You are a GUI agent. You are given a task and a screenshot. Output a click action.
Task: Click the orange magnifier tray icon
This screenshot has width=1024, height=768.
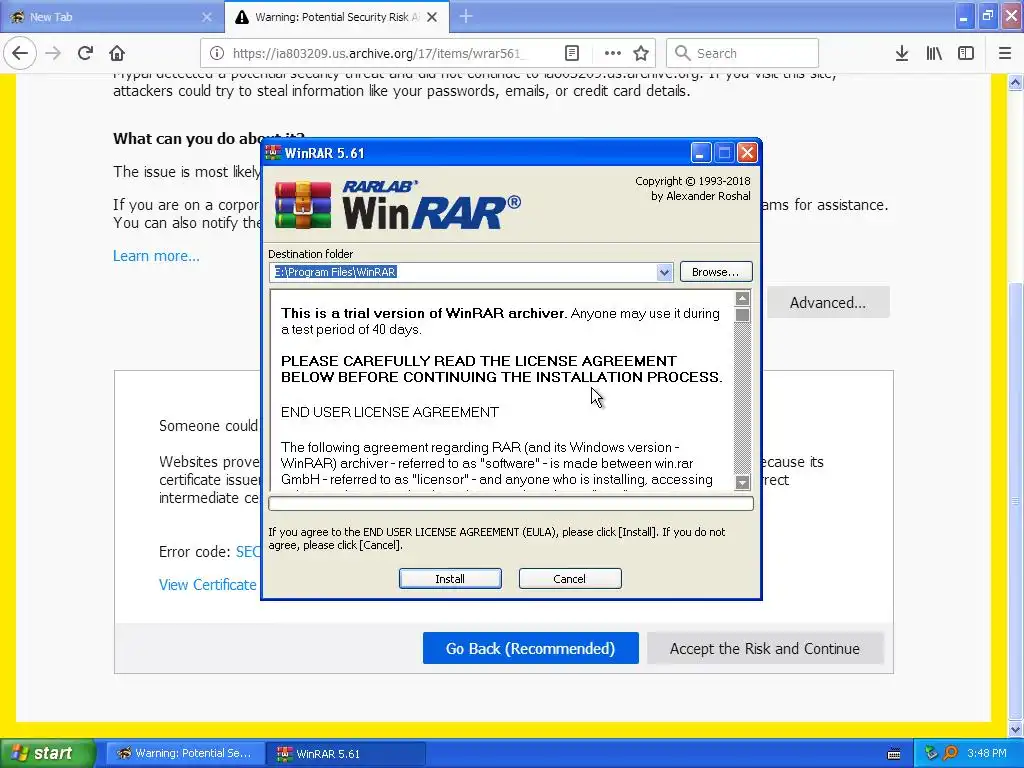click(x=950, y=754)
